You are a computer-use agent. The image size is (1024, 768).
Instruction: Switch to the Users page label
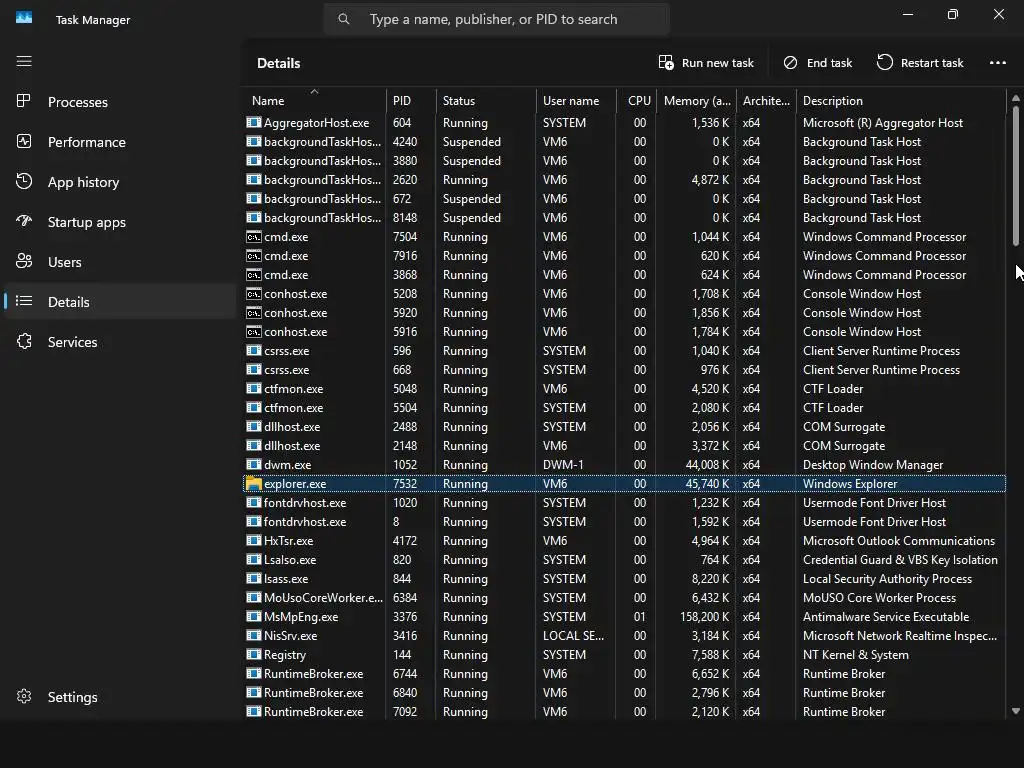click(65, 262)
